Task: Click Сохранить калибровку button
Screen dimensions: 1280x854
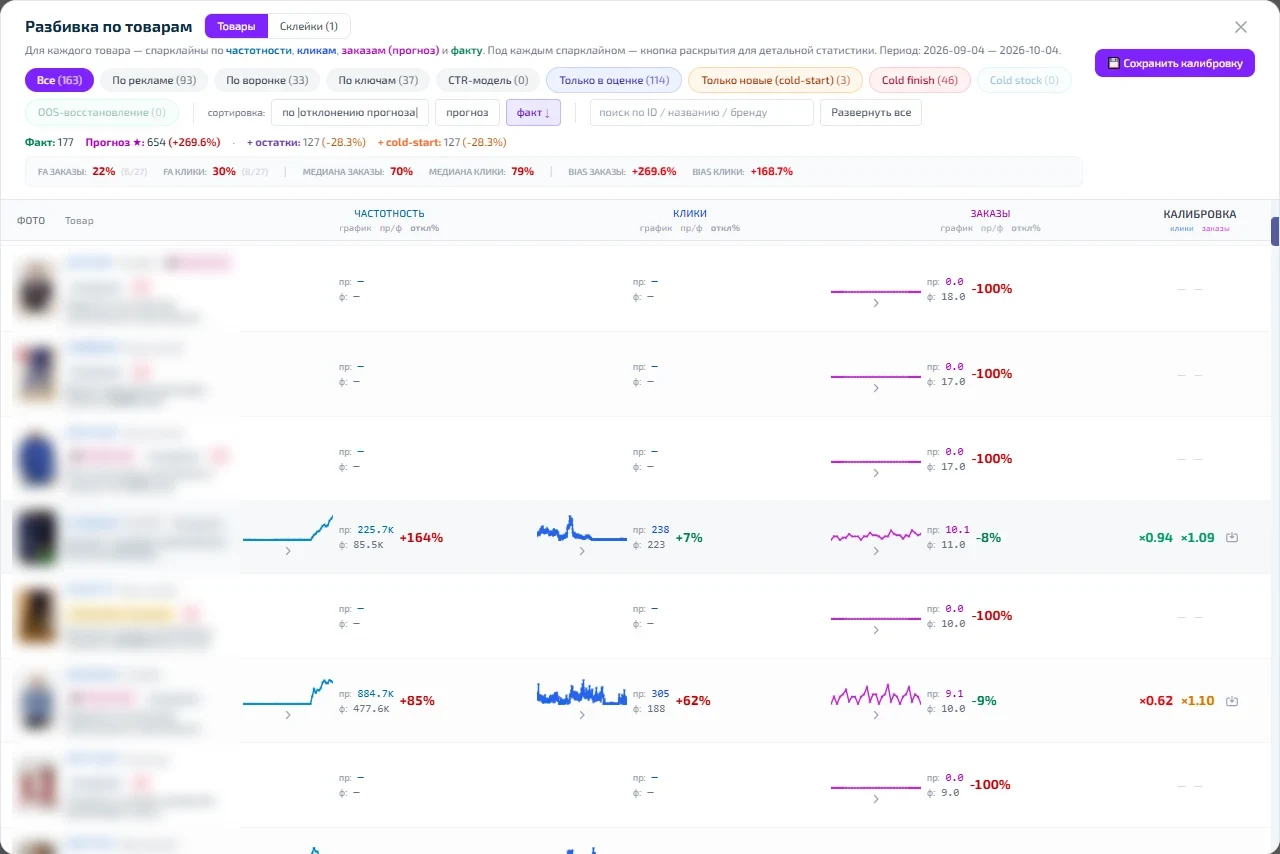Action: coord(1174,63)
